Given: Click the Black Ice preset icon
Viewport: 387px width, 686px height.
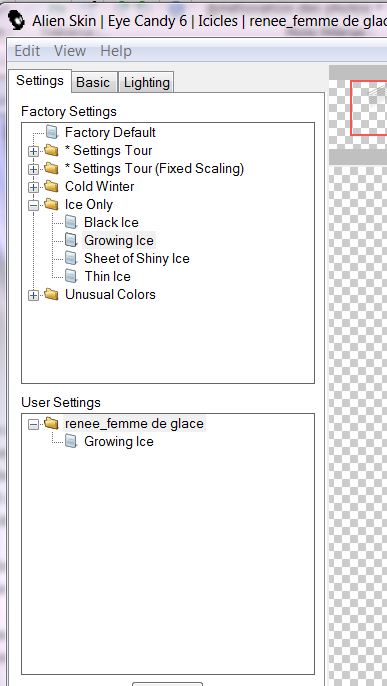Looking at the screenshot, I should 71,222.
